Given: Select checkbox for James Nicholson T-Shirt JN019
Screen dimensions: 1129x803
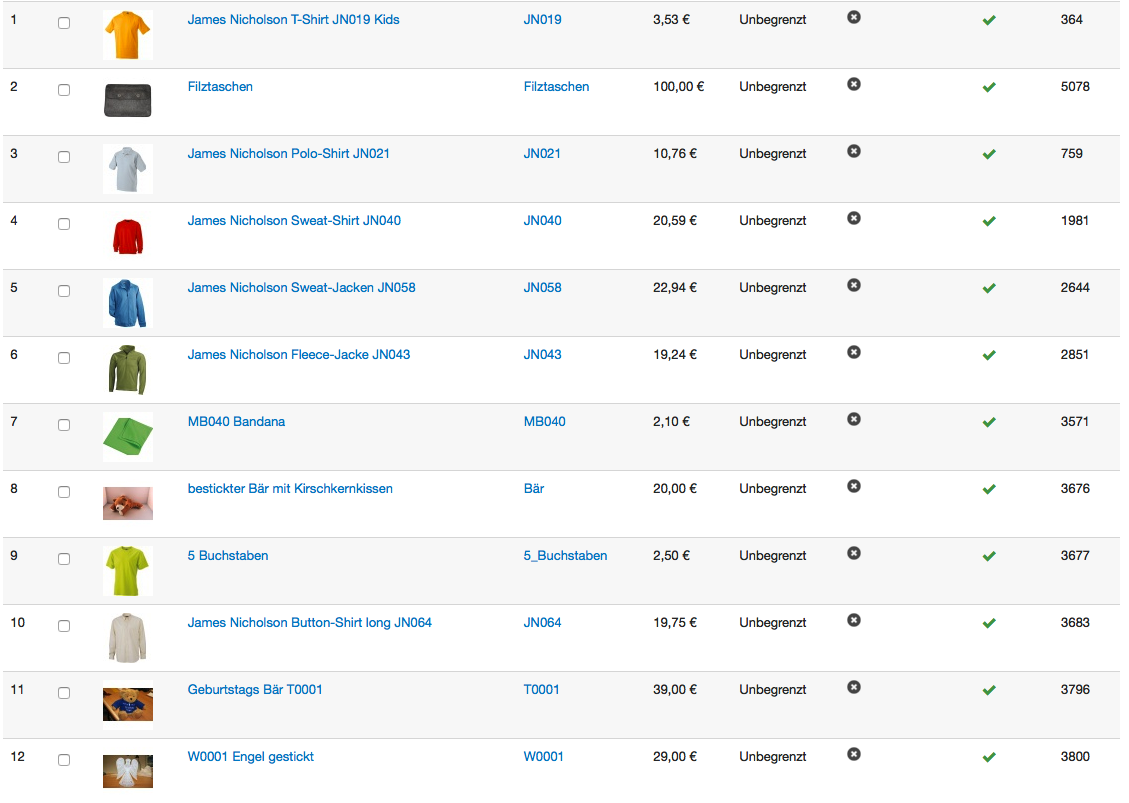Looking at the screenshot, I should point(64,23).
